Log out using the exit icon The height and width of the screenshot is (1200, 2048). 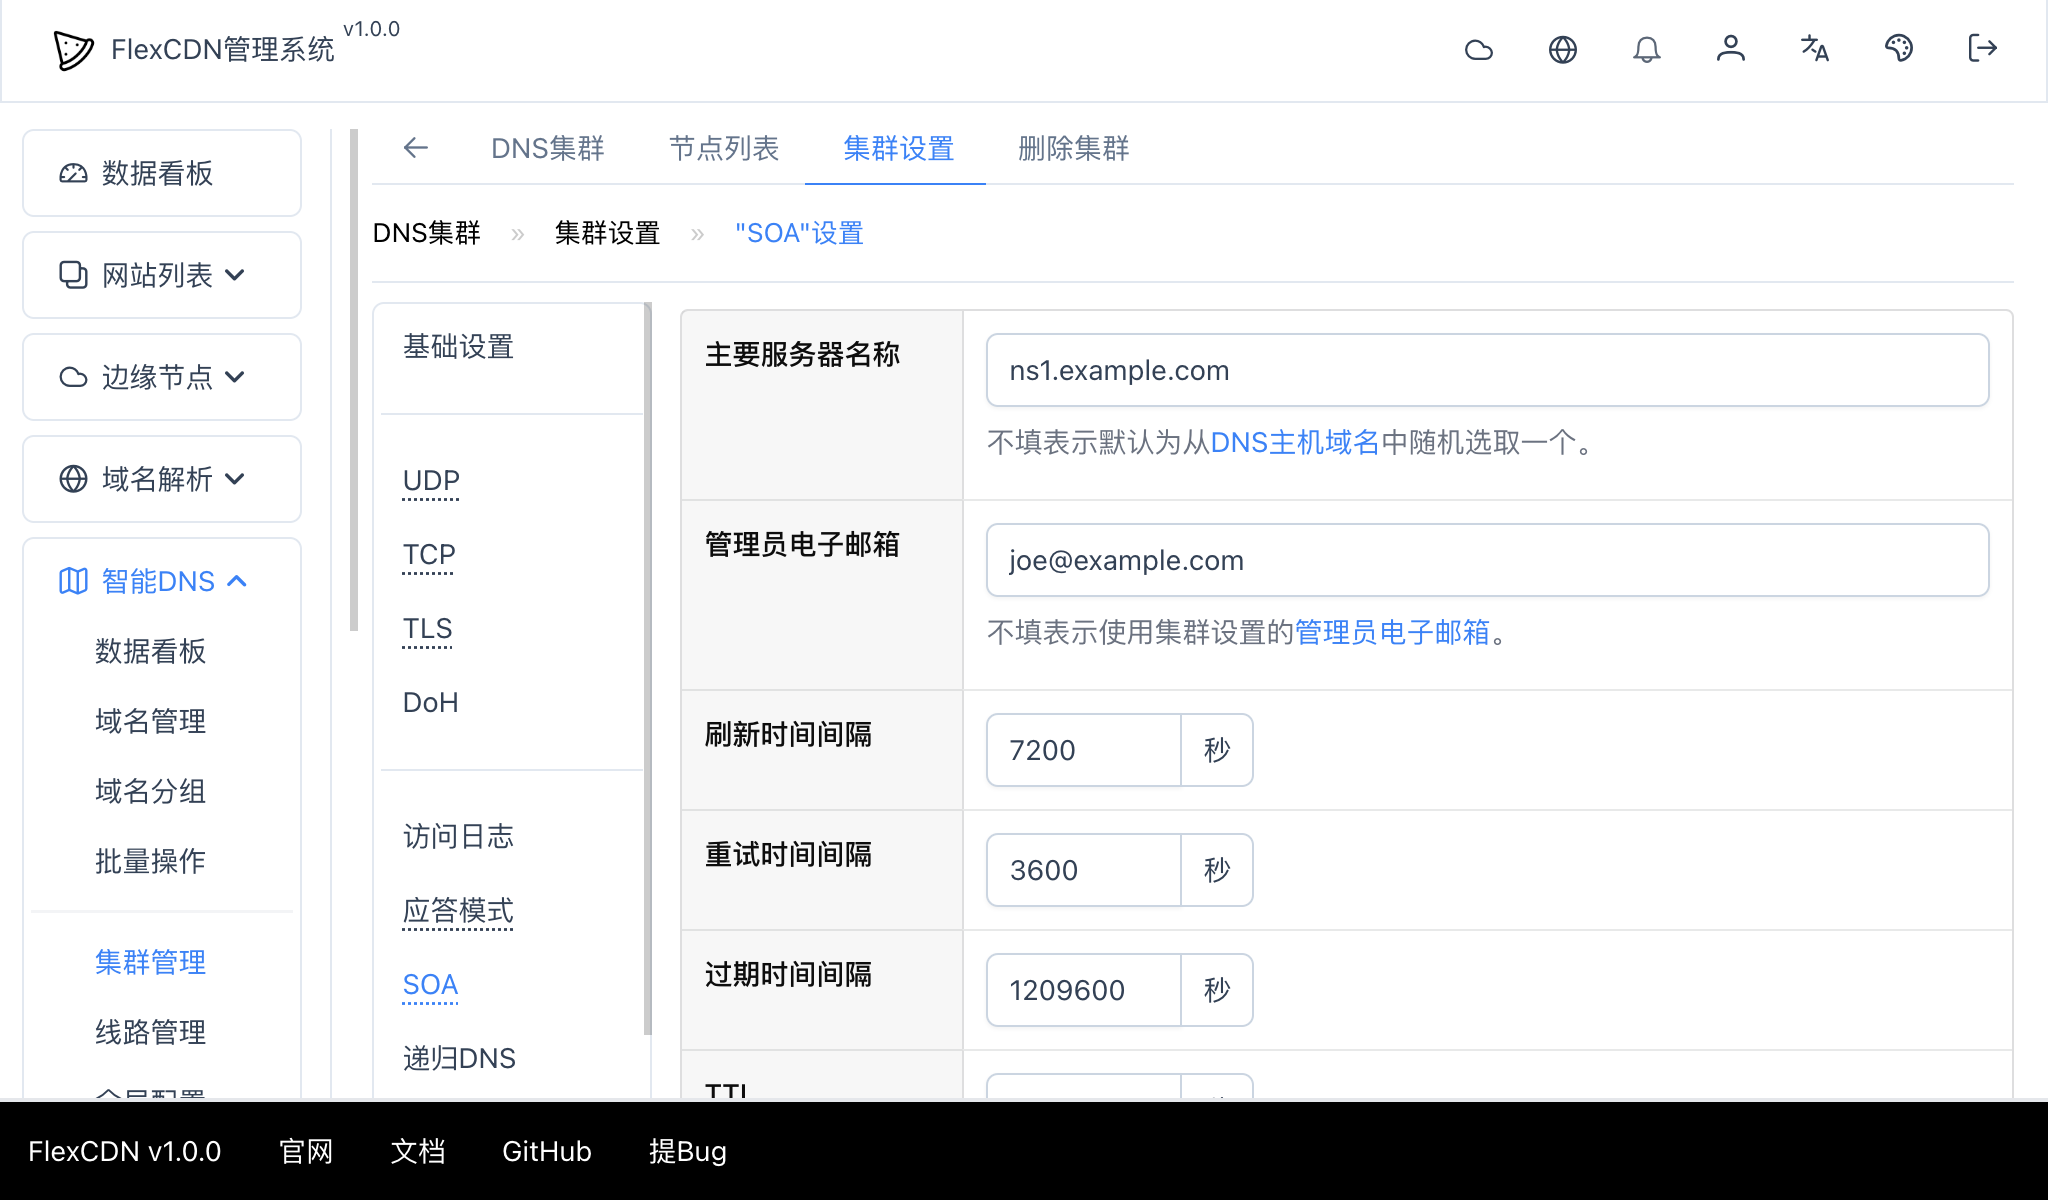coord(1981,49)
